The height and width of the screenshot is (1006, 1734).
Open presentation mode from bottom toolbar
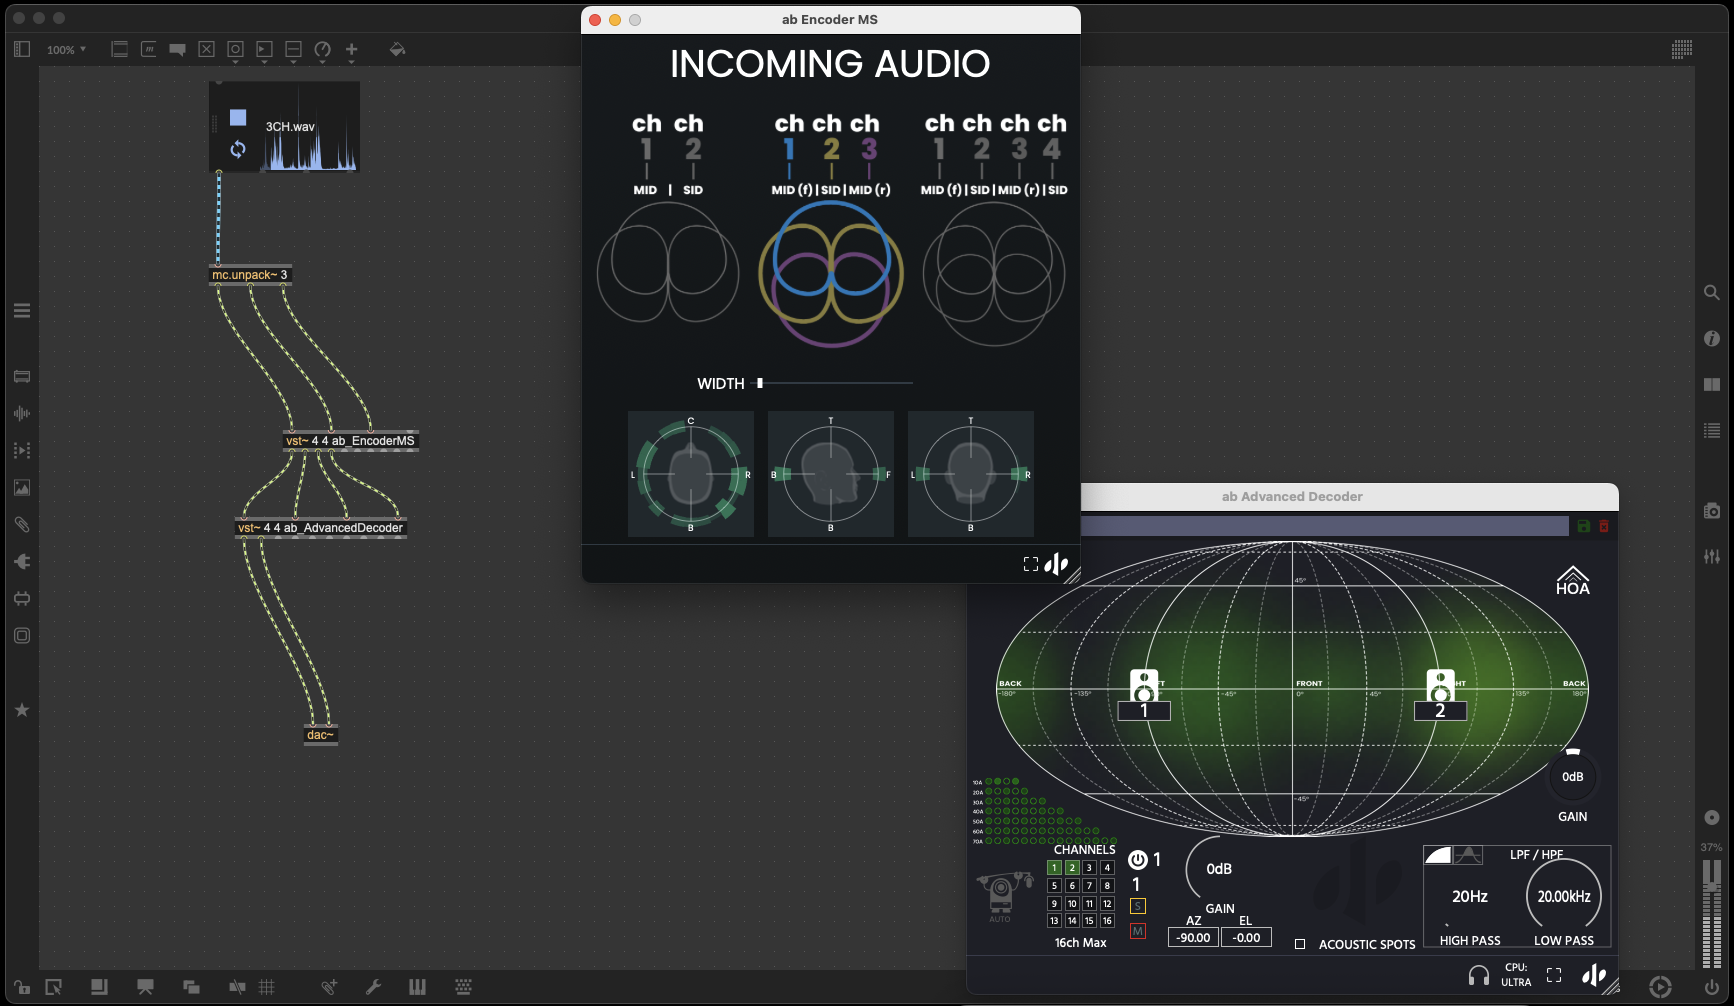(145, 987)
